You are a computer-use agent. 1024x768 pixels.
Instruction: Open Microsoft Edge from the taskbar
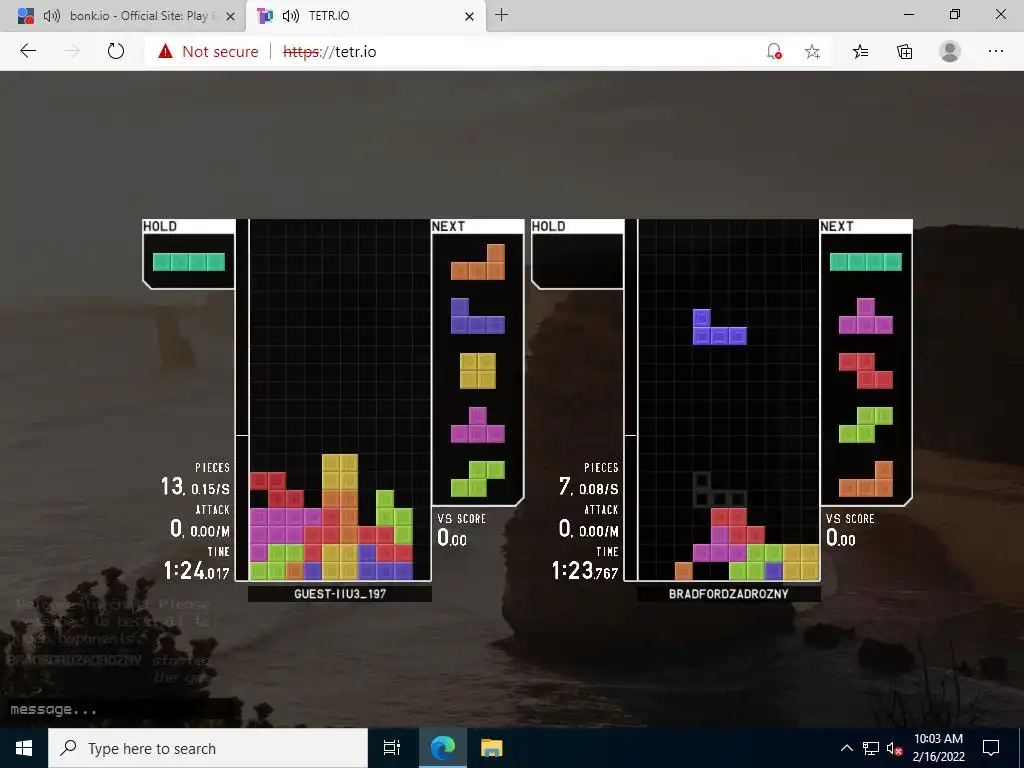coord(442,748)
